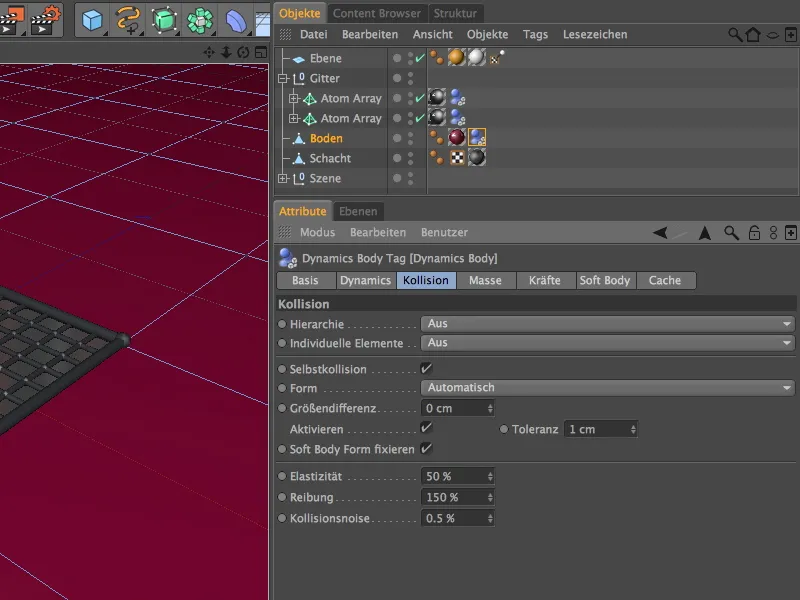Expand the second Atom Array
800x600 pixels.
(293, 118)
